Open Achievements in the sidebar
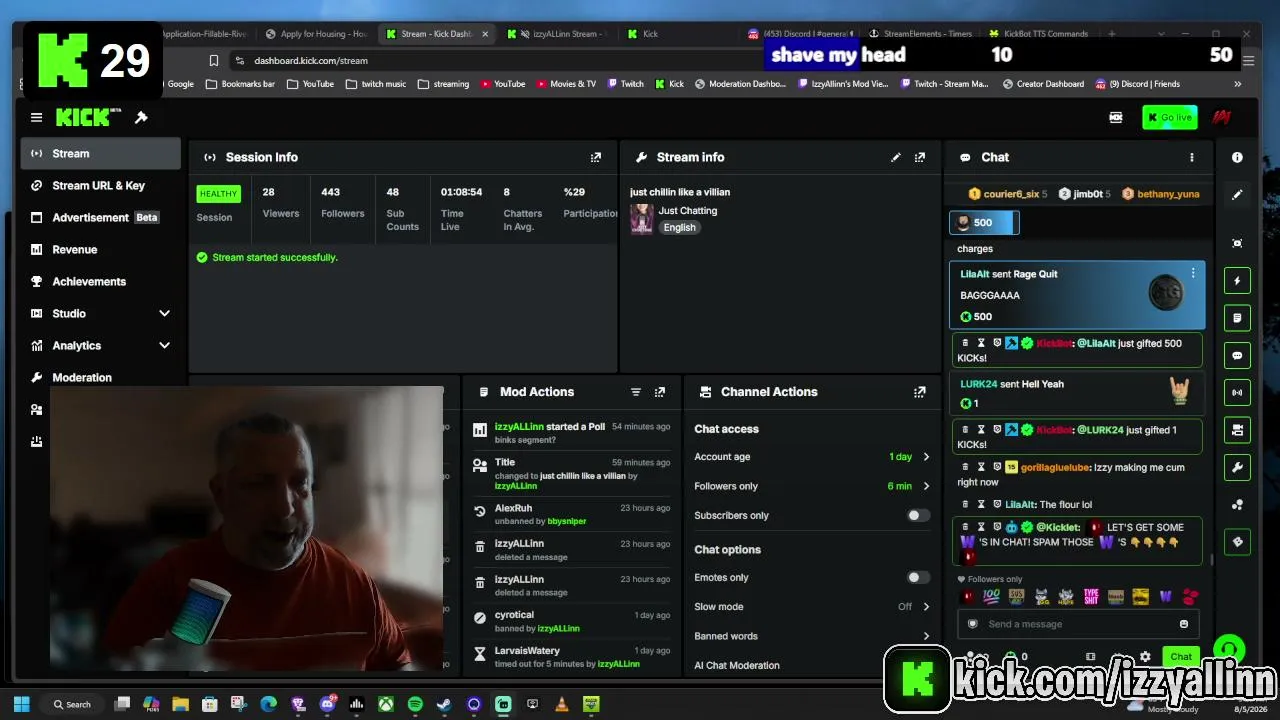1280x720 pixels. pyautogui.click(x=101, y=281)
